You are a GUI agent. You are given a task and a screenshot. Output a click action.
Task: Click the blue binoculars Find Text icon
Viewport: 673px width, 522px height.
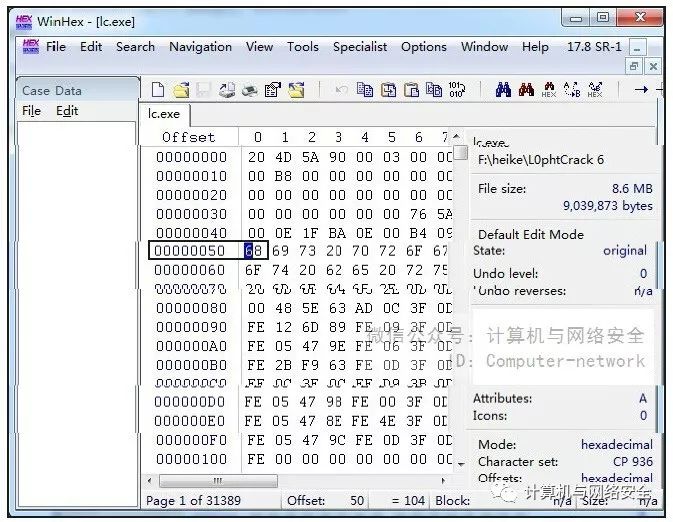click(x=503, y=89)
